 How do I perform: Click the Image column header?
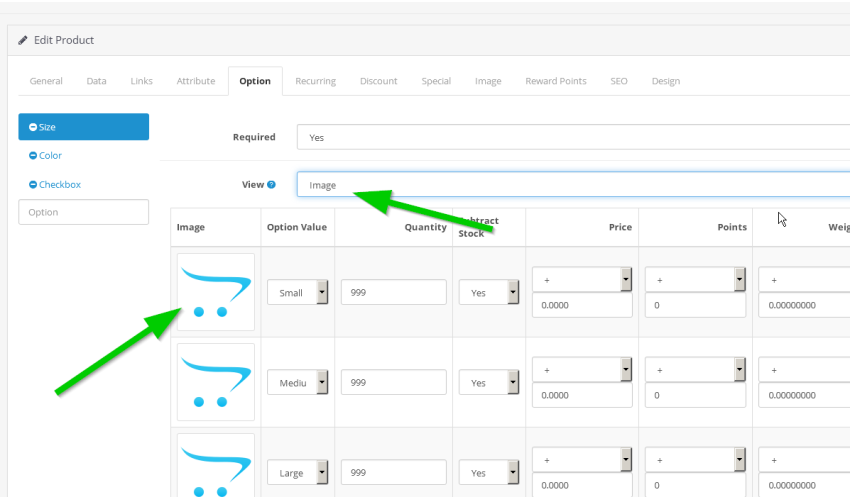tap(191, 227)
